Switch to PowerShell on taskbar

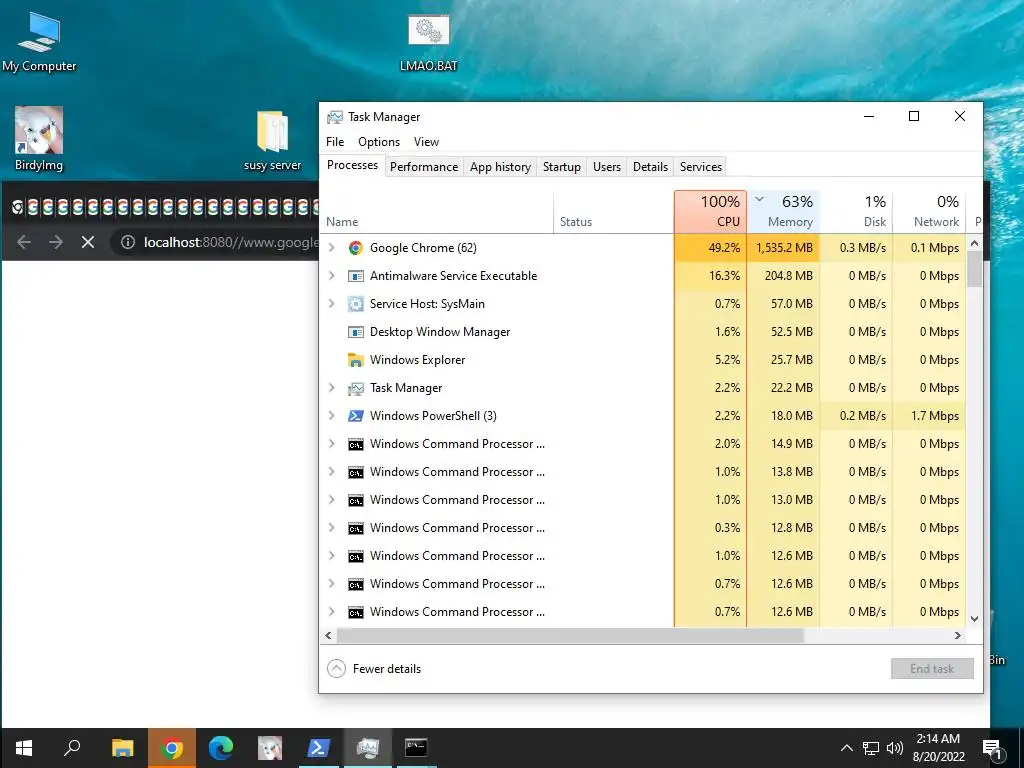pos(319,748)
